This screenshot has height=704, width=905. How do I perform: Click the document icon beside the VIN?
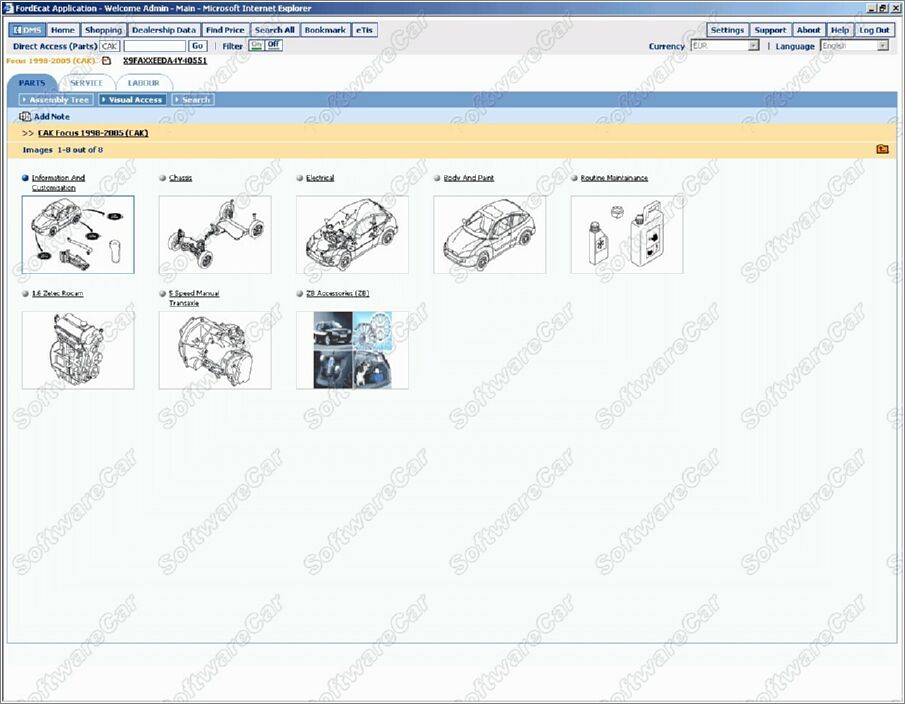pyautogui.click(x=108, y=61)
